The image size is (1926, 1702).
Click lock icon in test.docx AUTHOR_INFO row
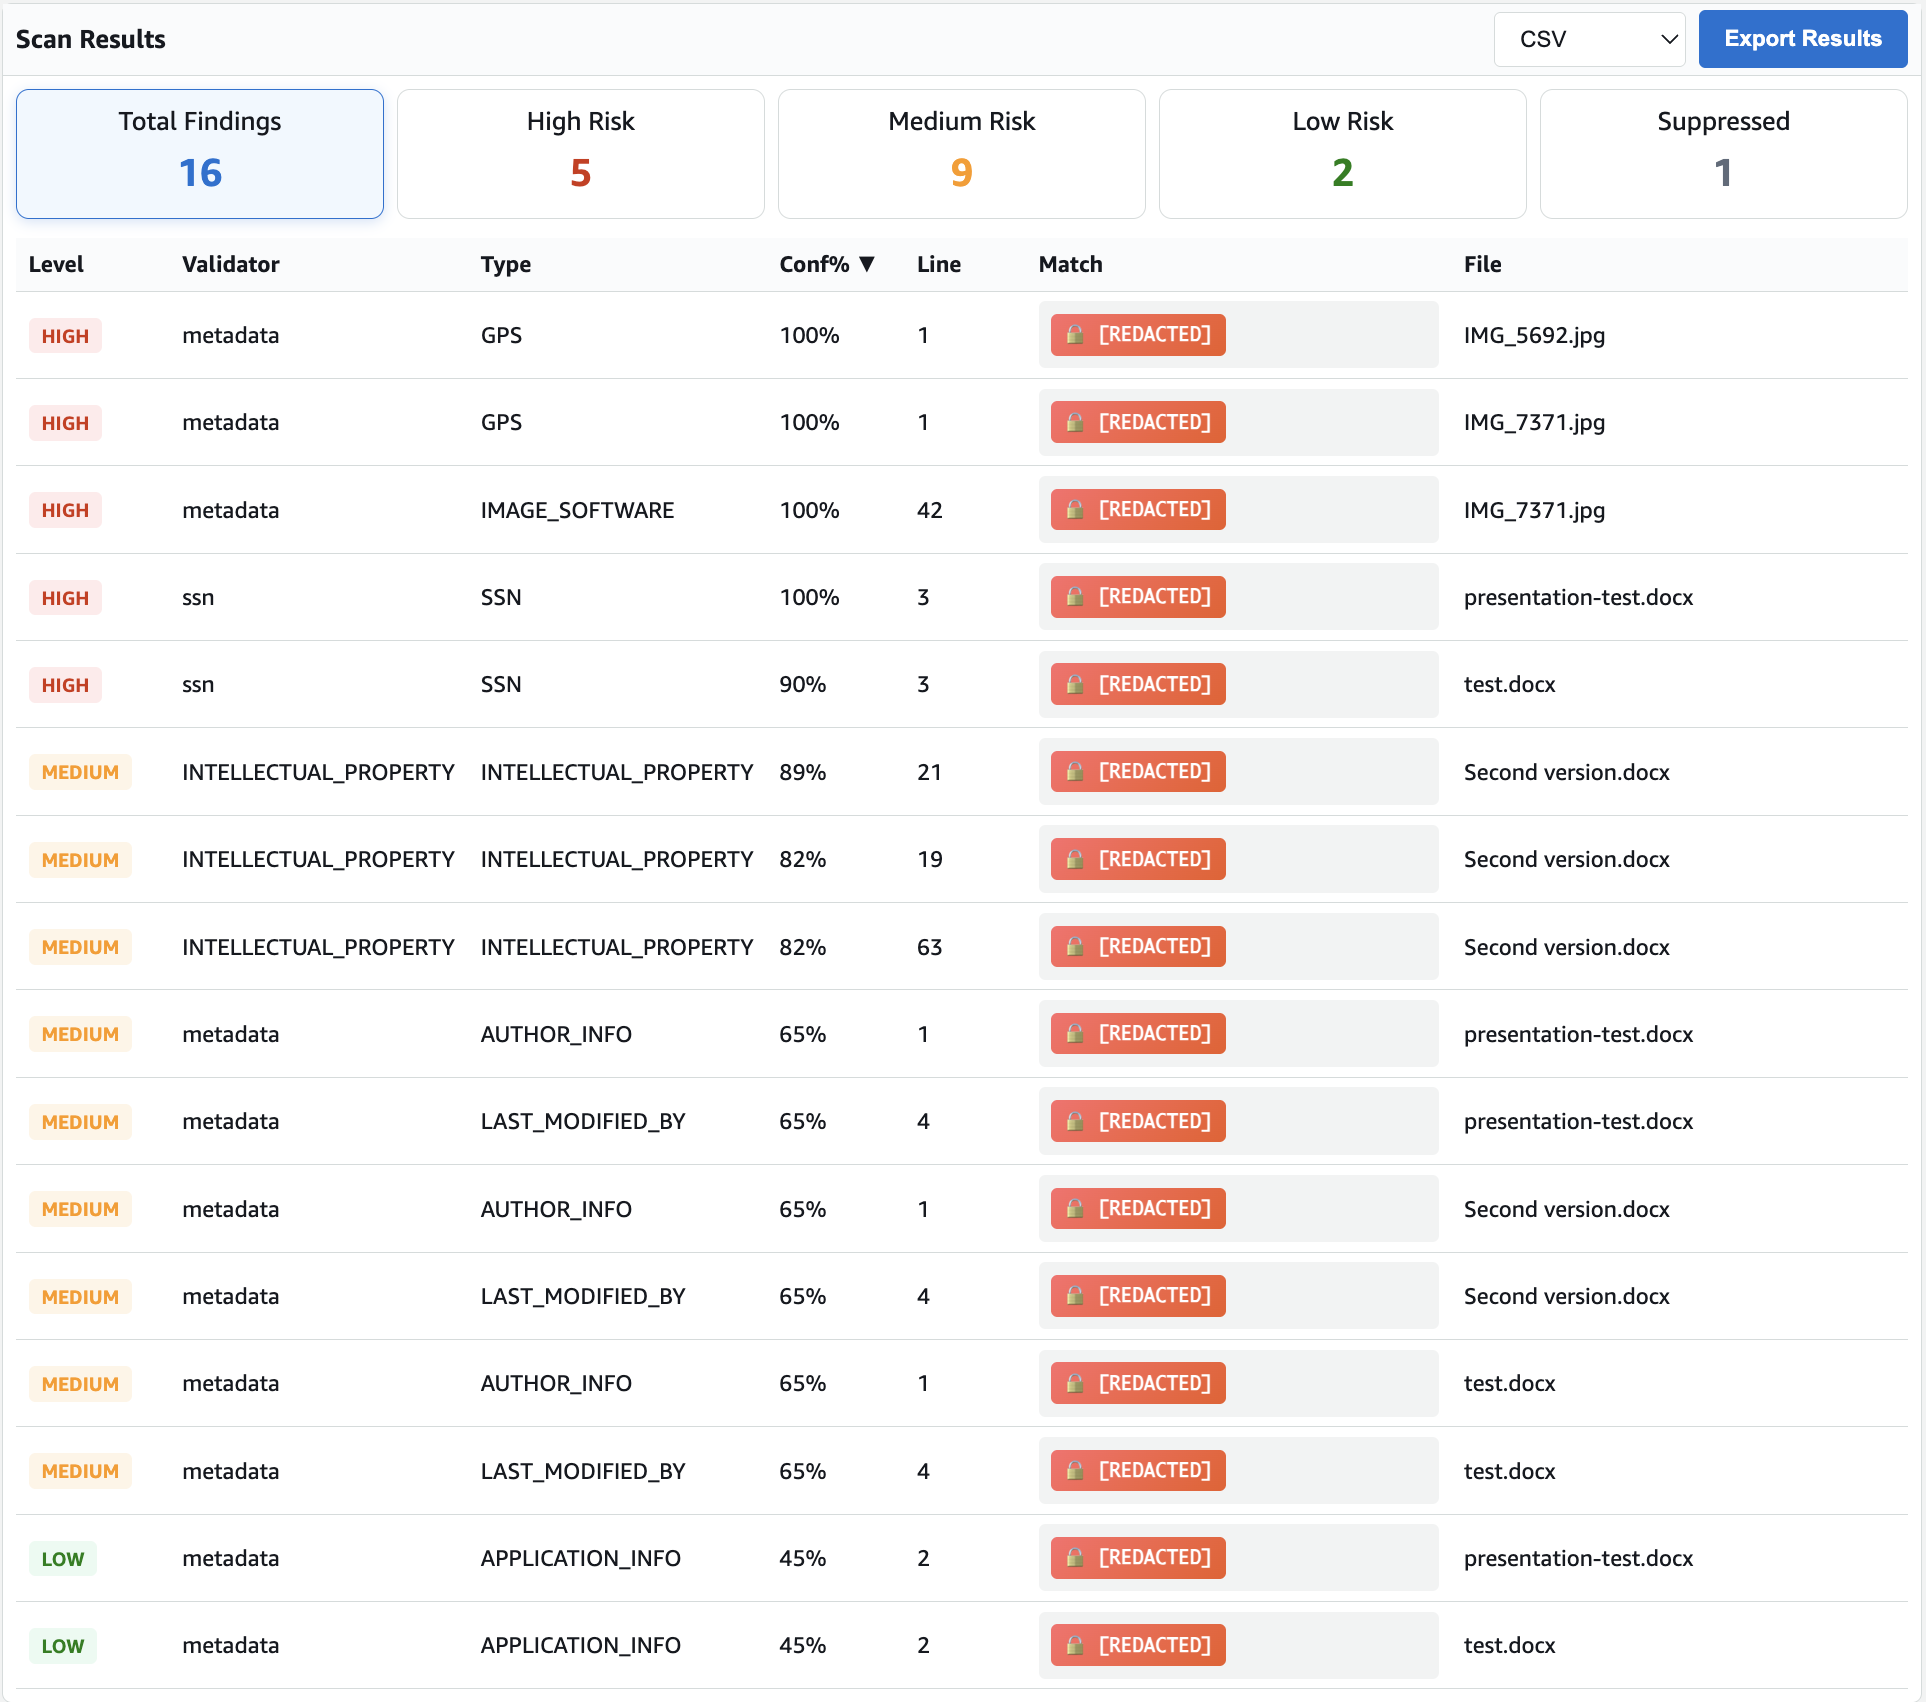1075,1384
